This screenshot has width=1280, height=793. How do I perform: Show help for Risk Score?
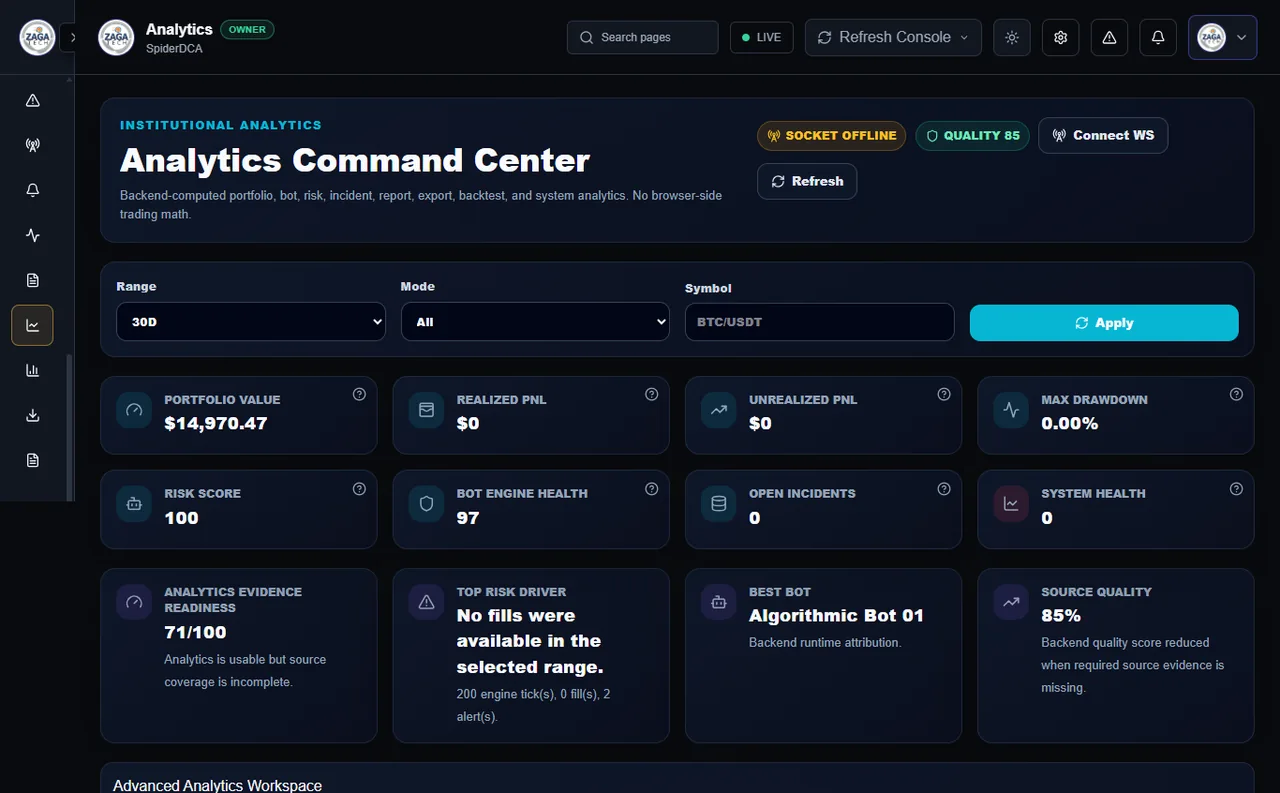pos(360,489)
